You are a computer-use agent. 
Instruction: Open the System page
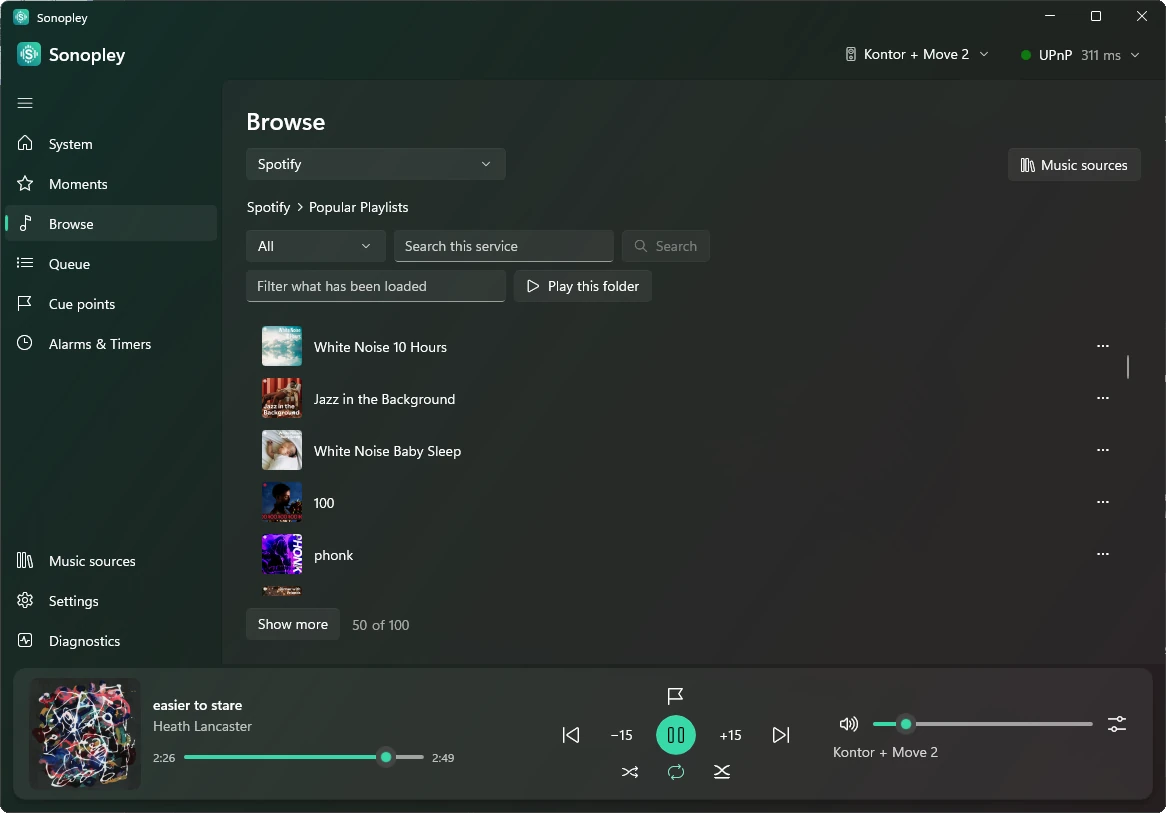click(x=111, y=144)
